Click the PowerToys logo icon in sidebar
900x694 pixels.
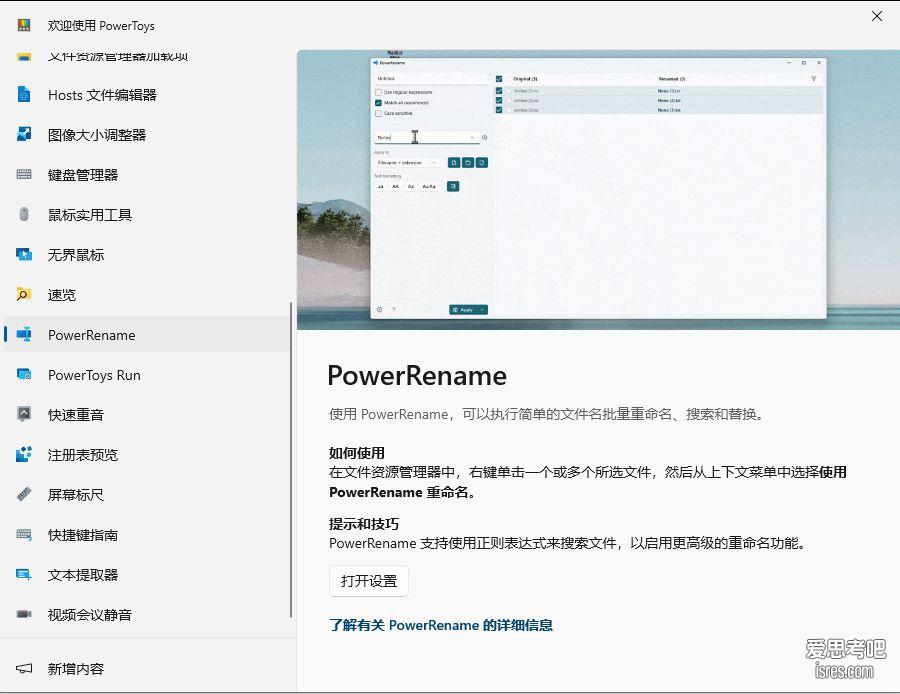24,25
